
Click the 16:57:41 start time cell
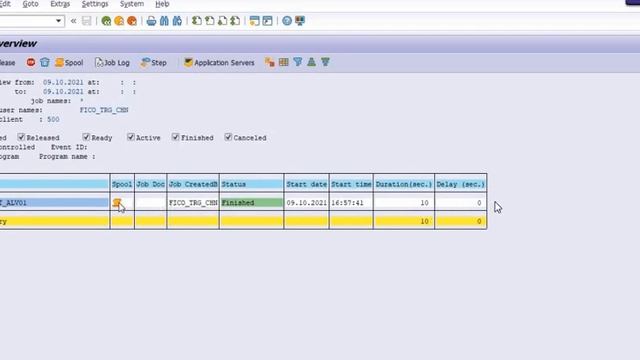point(351,202)
